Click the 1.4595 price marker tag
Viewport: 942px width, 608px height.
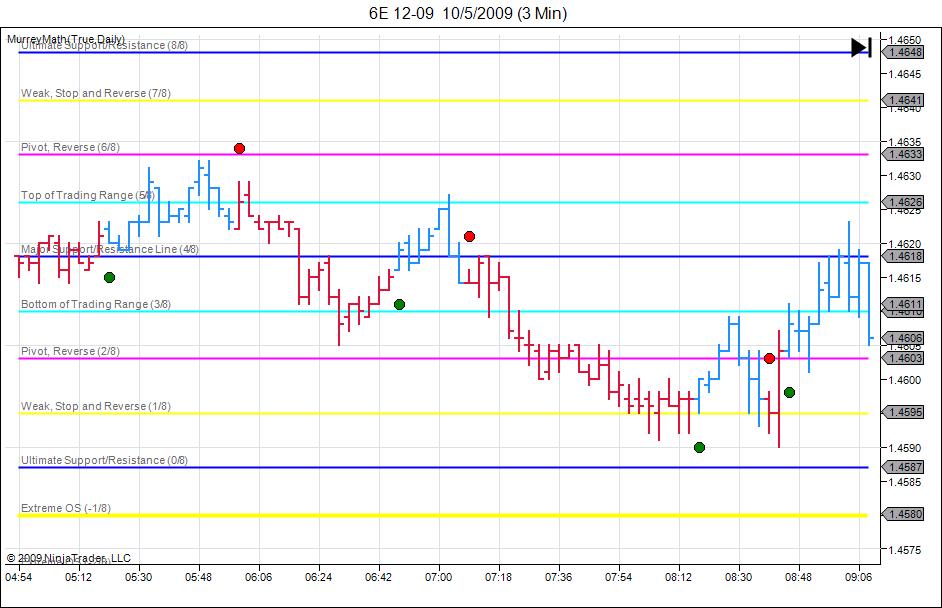903,413
